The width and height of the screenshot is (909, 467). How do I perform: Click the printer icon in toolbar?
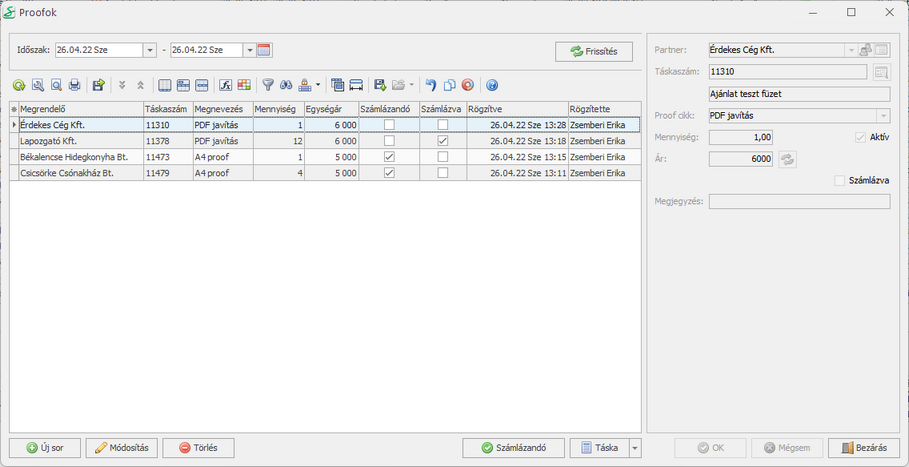click(x=74, y=86)
